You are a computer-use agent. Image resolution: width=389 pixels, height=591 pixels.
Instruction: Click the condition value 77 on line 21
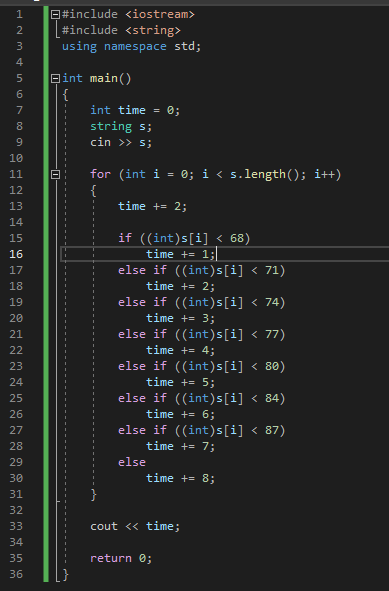coord(272,334)
